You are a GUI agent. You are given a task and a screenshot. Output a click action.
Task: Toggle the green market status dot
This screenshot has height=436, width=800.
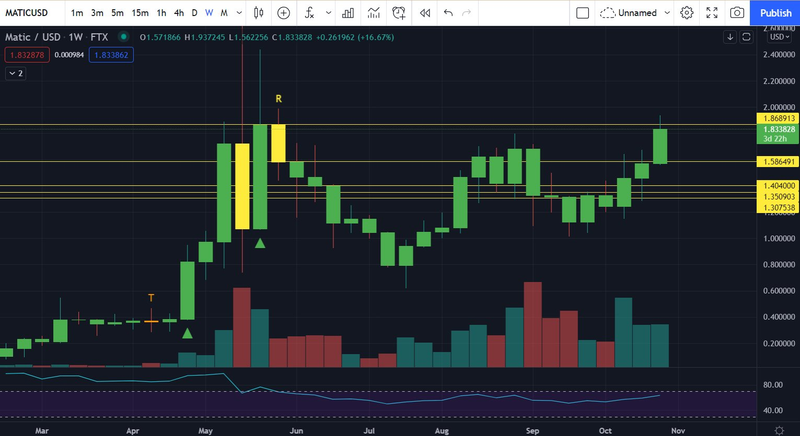(123, 37)
